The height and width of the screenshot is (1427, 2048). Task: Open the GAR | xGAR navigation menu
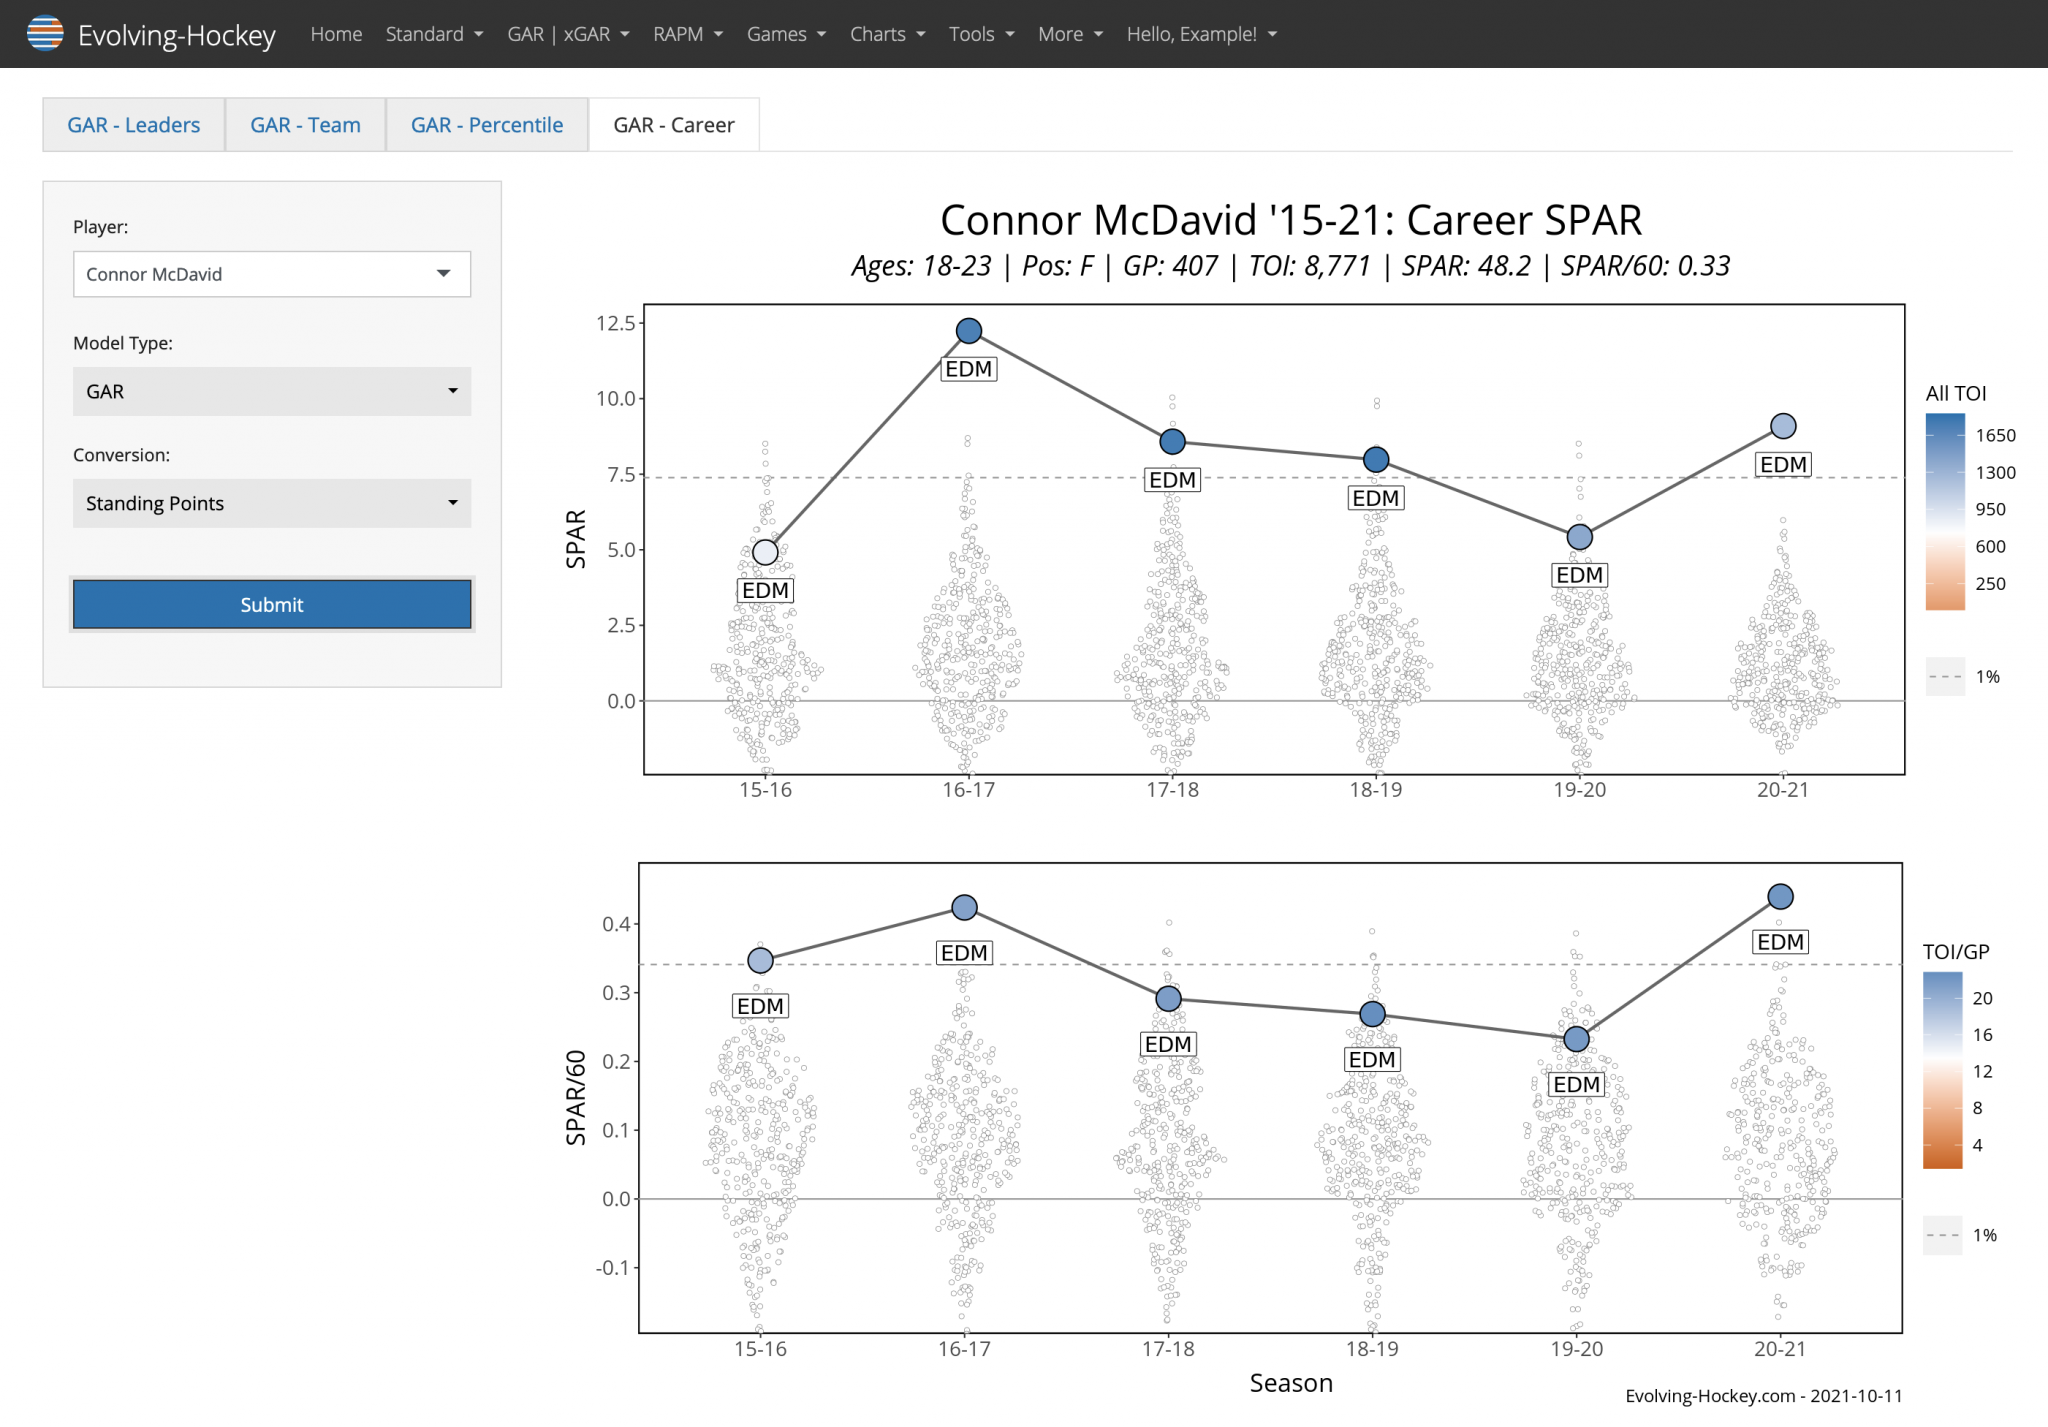(x=567, y=34)
